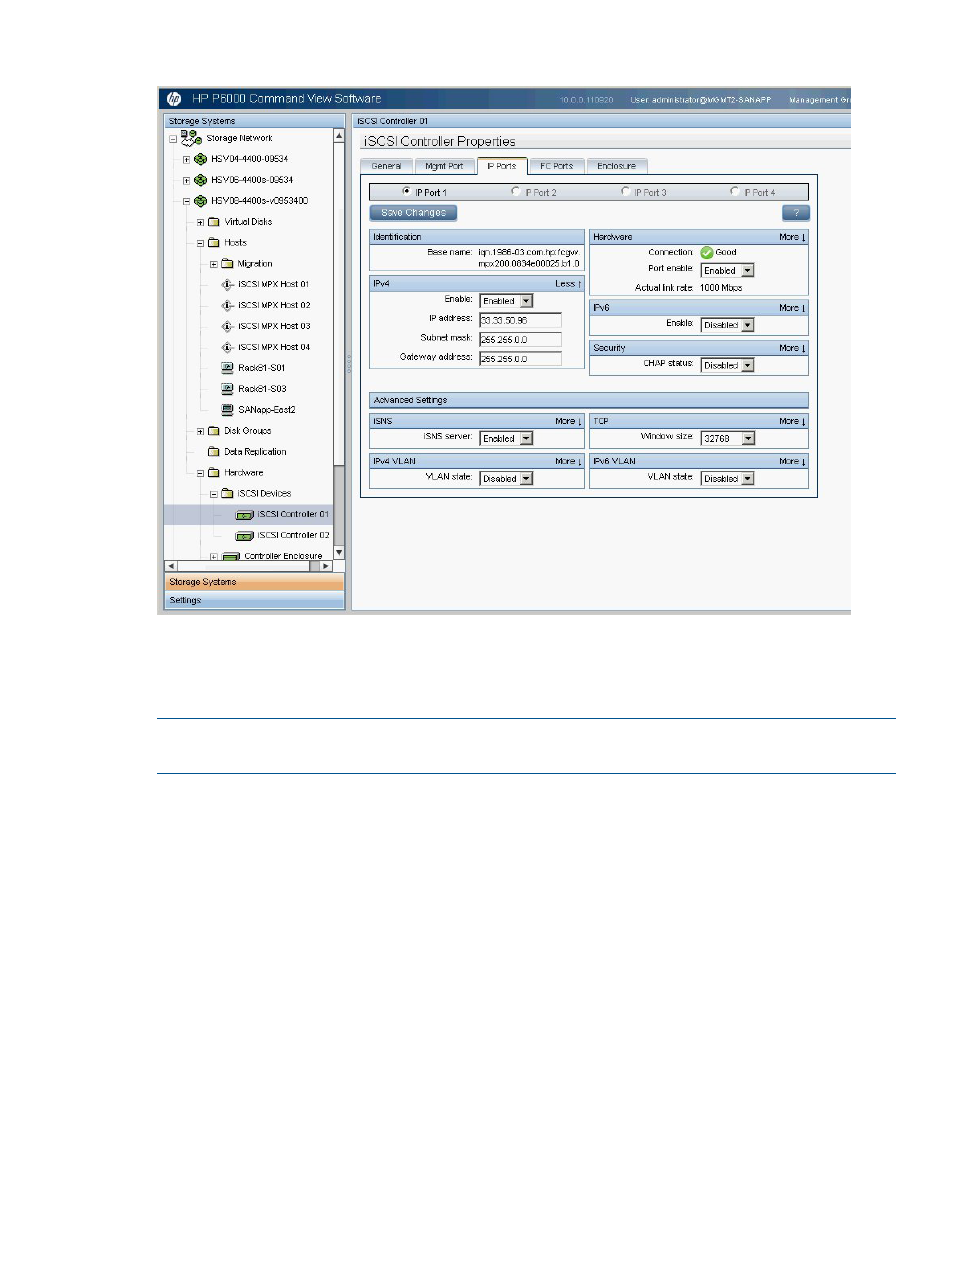Click the Save Changes button
This screenshot has width=954, height=1270.
coord(413,213)
